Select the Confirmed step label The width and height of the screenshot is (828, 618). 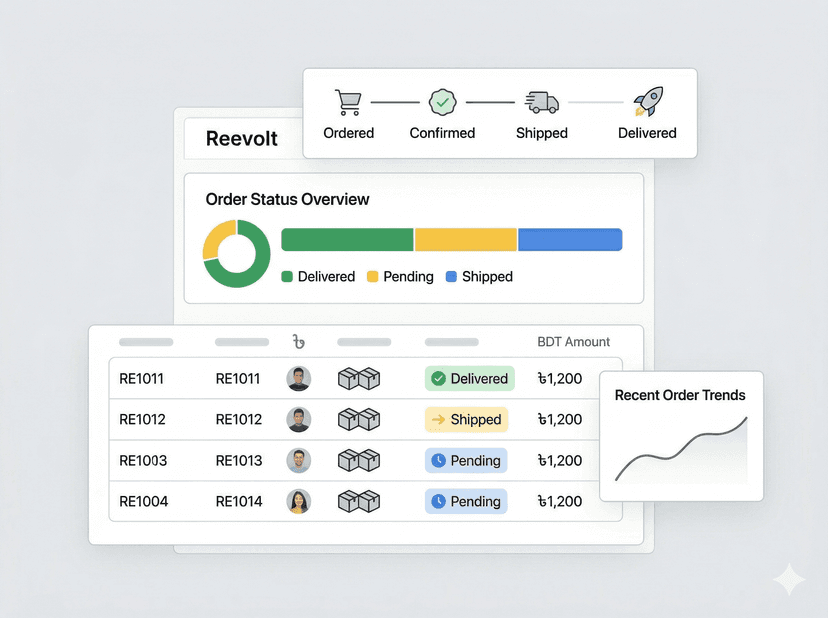(443, 133)
